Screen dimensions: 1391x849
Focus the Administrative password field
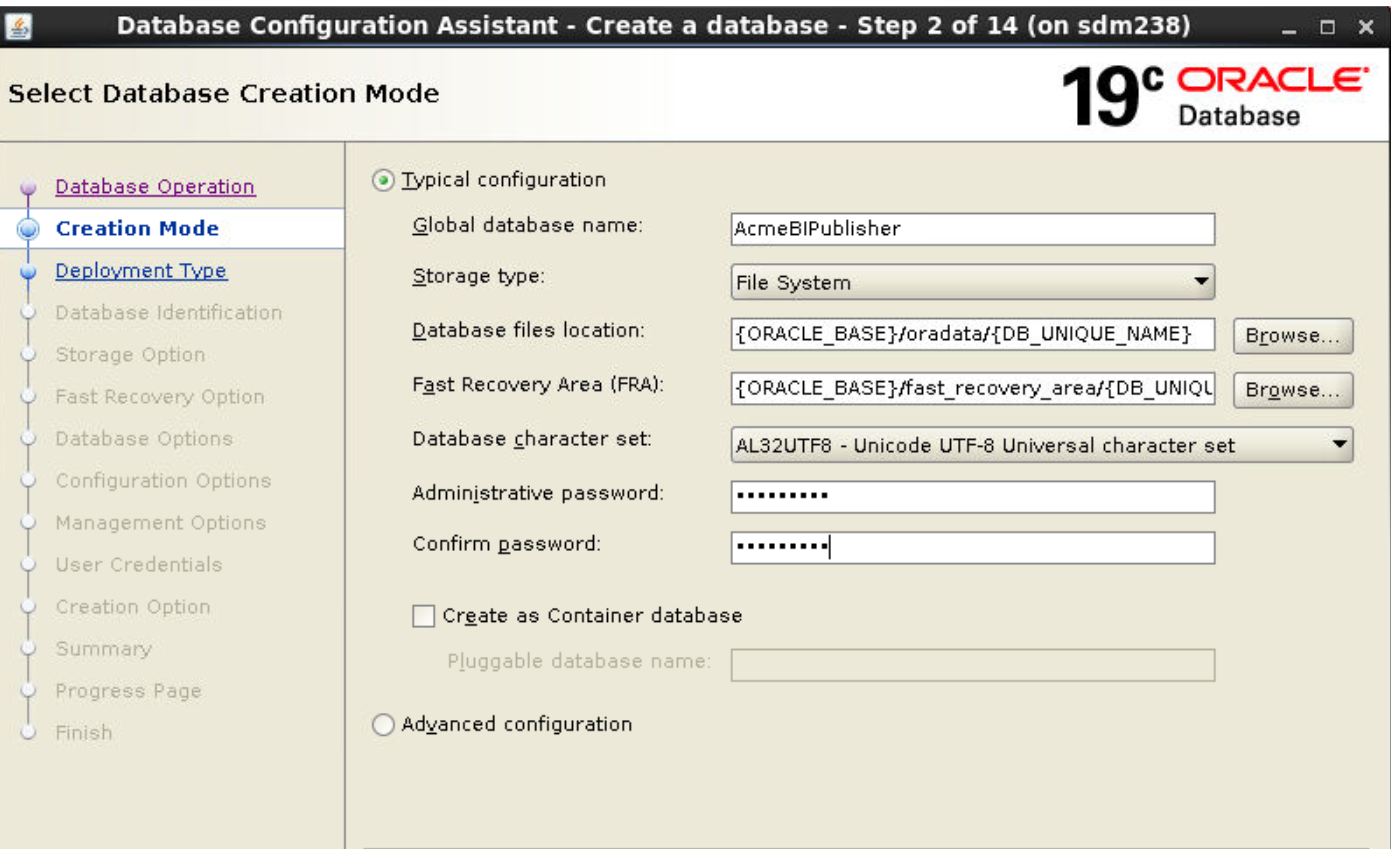coord(973,496)
